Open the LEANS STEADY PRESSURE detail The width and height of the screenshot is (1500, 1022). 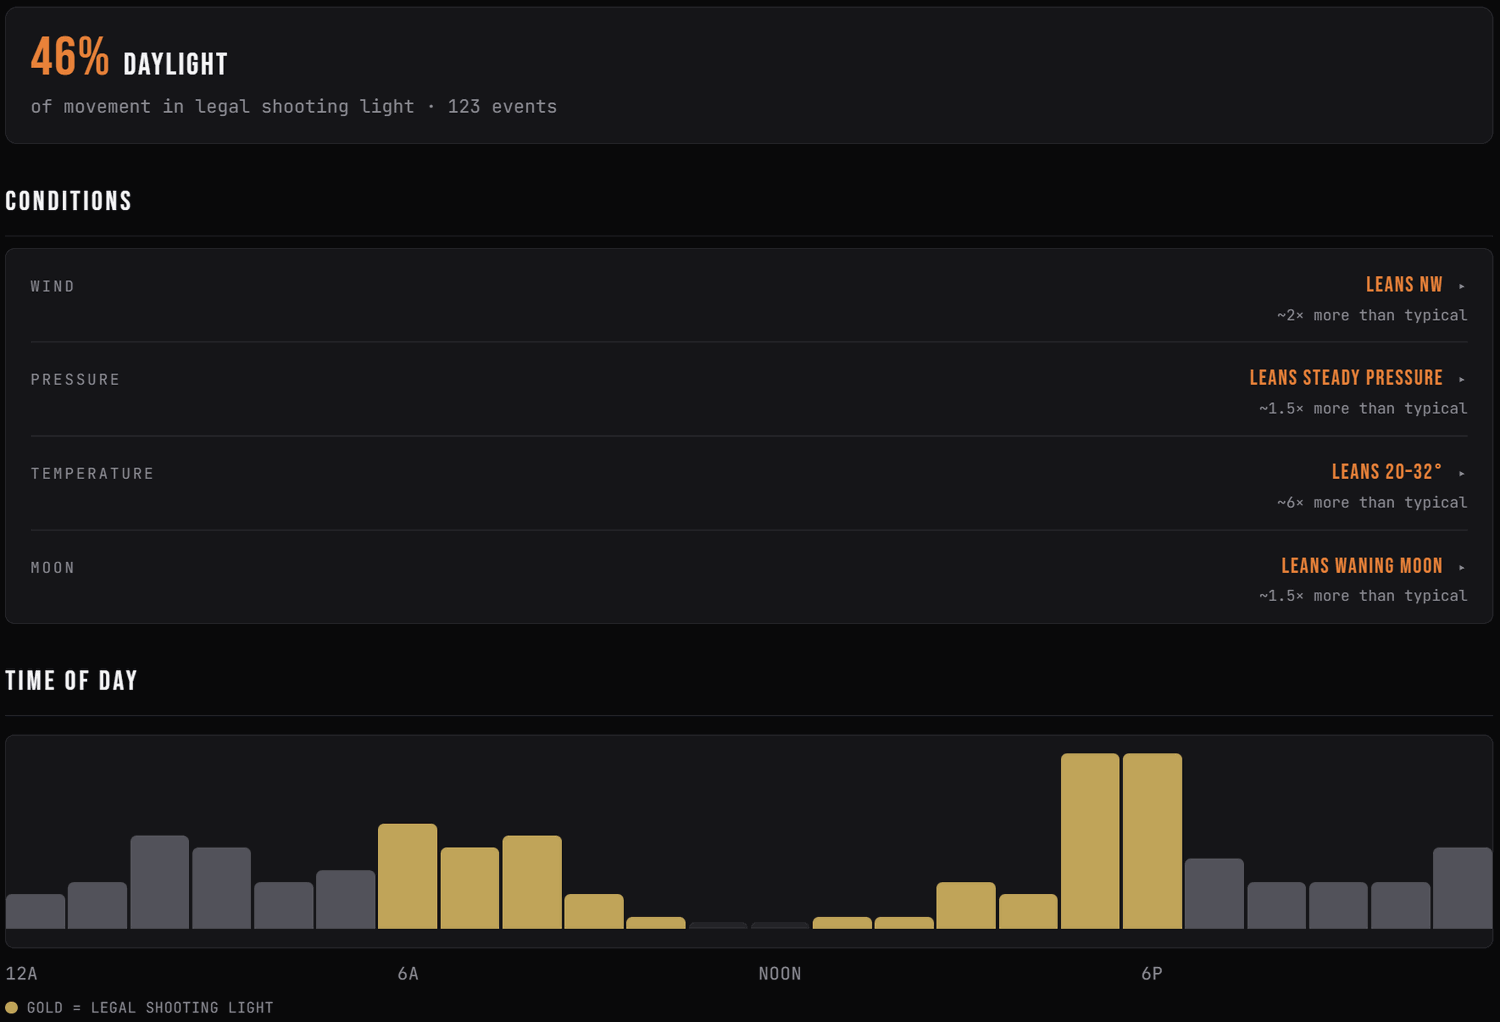pyautogui.click(x=1346, y=378)
